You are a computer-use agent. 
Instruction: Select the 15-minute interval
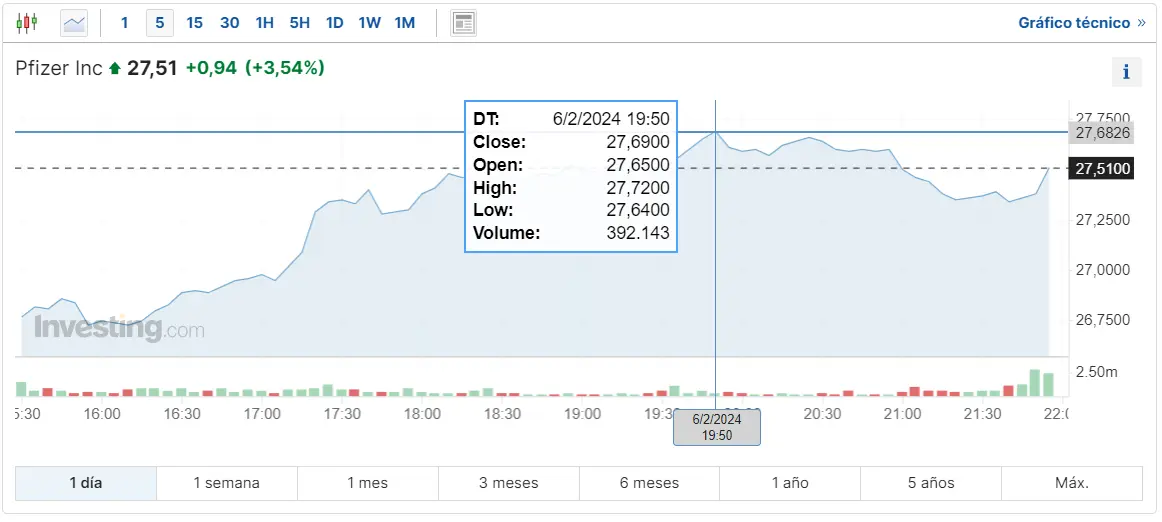click(194, 22)
